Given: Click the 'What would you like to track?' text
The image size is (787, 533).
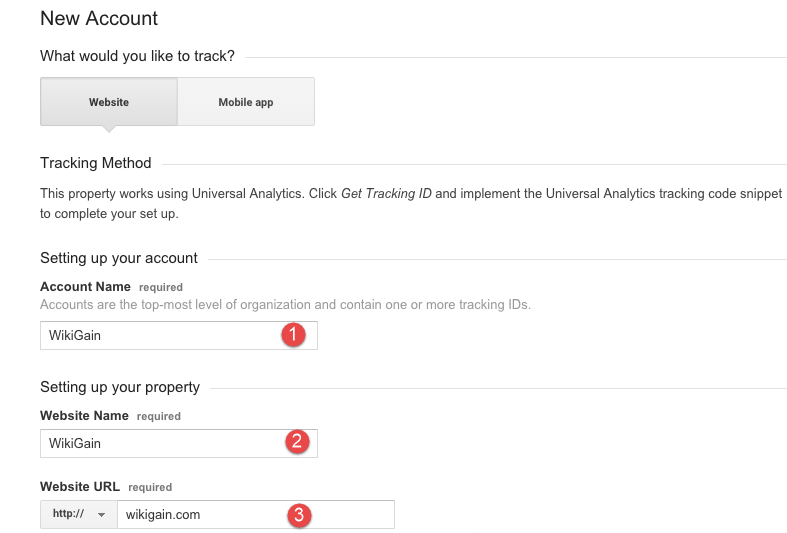Looking at the screenshot, I should [x=138, y=56].
